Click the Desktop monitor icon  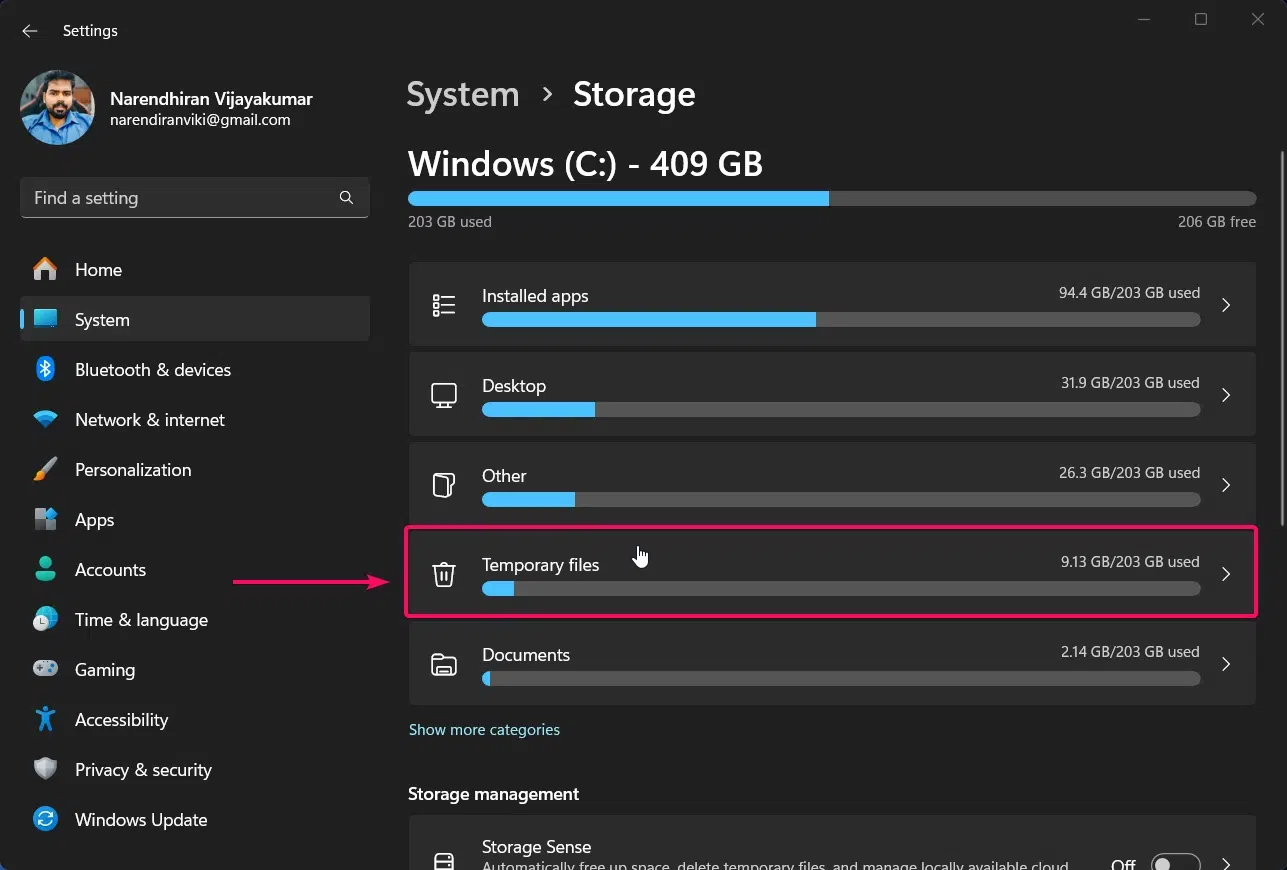click(444, 395)
